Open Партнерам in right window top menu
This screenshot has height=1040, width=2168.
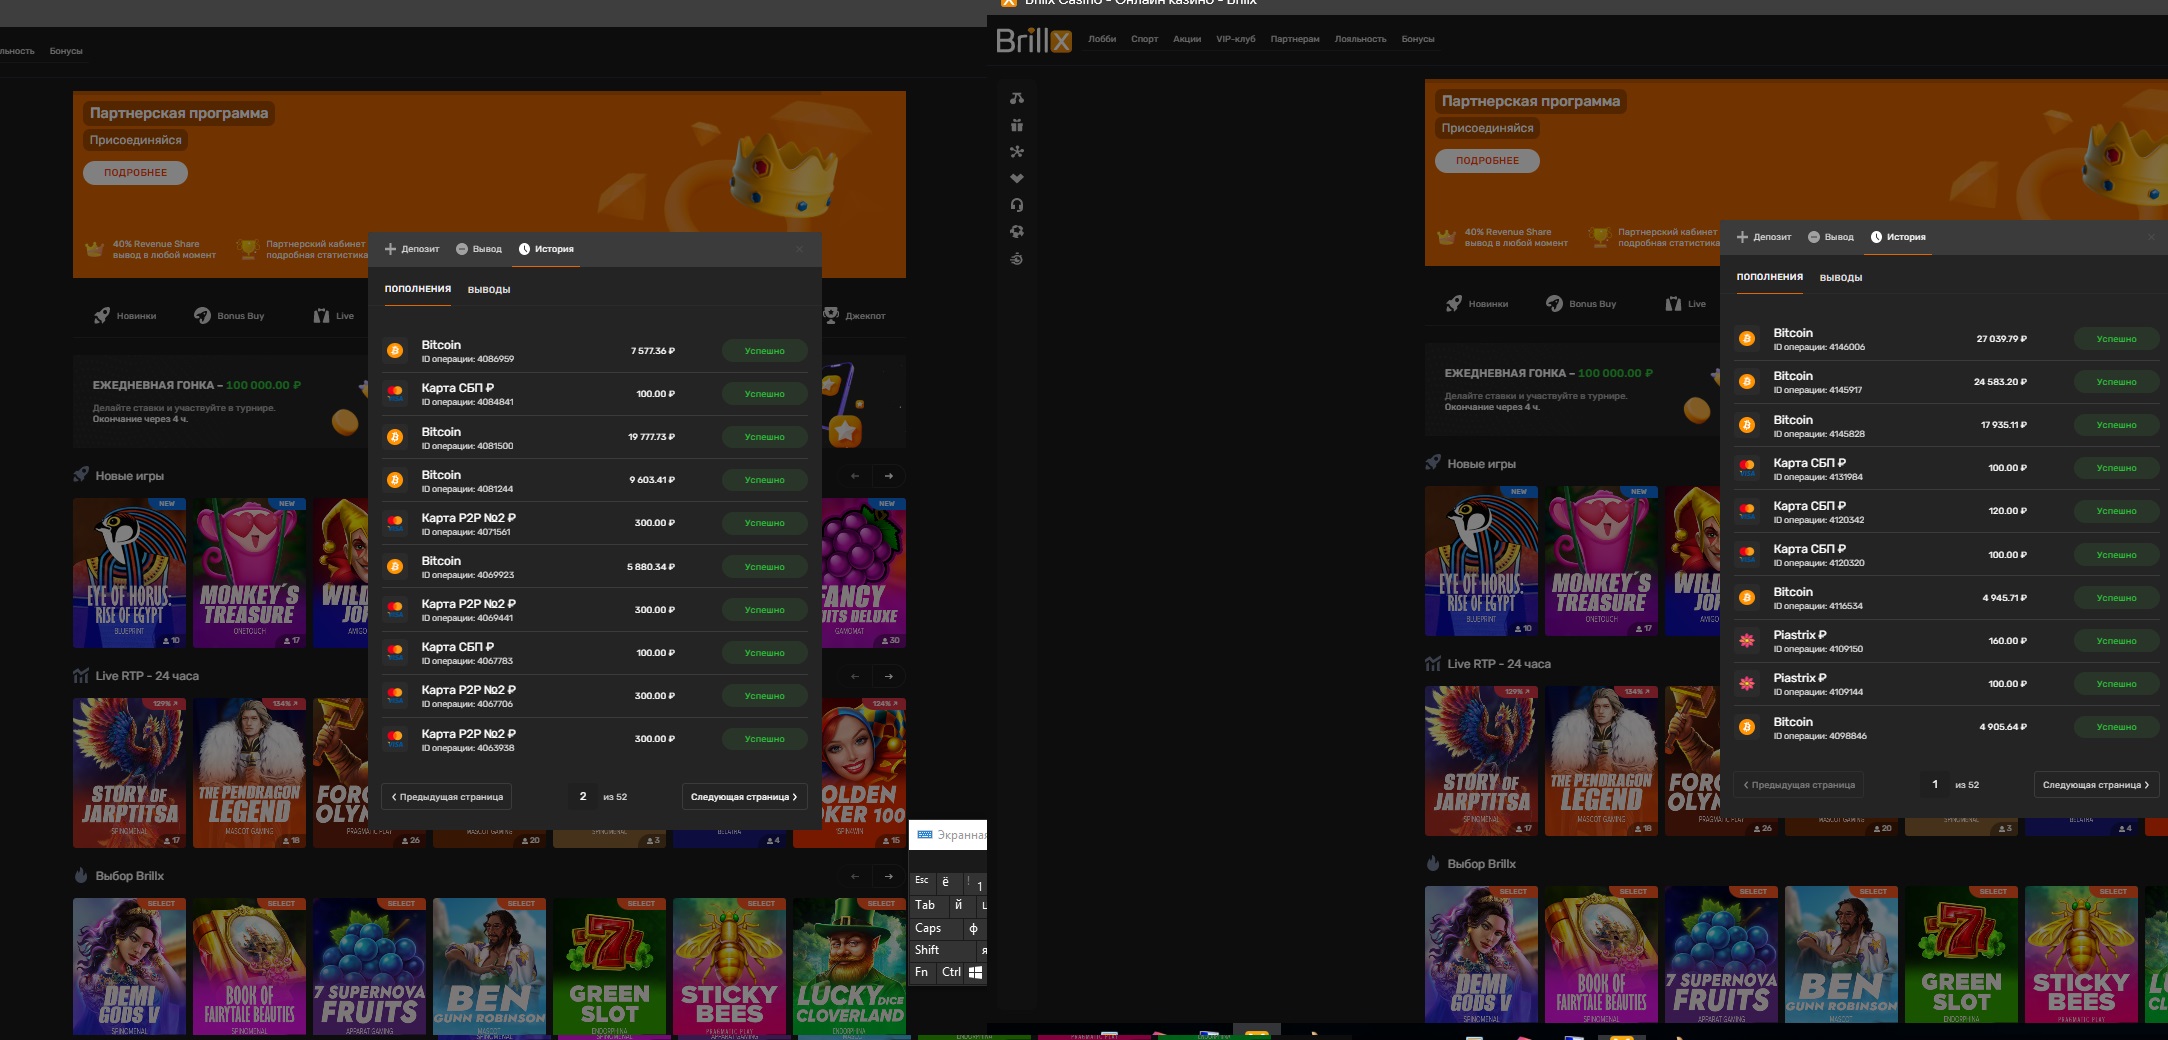click(x=1295, y=39)
